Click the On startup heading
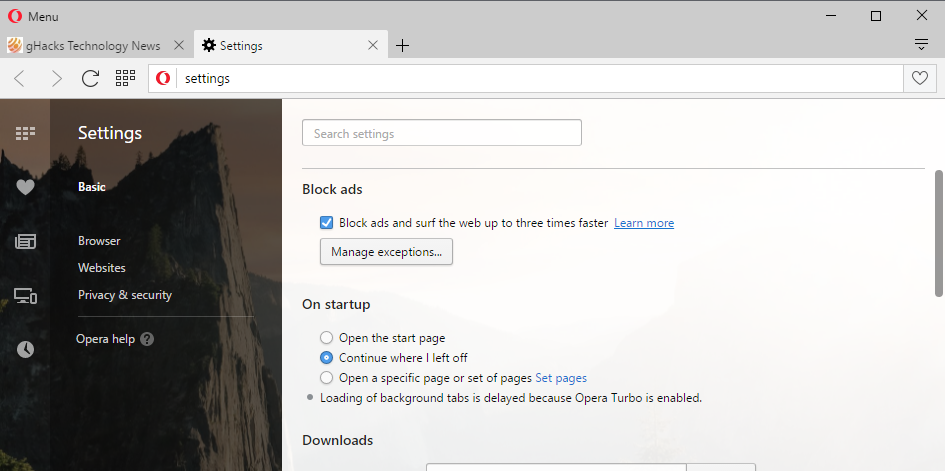 click(x=336, y=304)
